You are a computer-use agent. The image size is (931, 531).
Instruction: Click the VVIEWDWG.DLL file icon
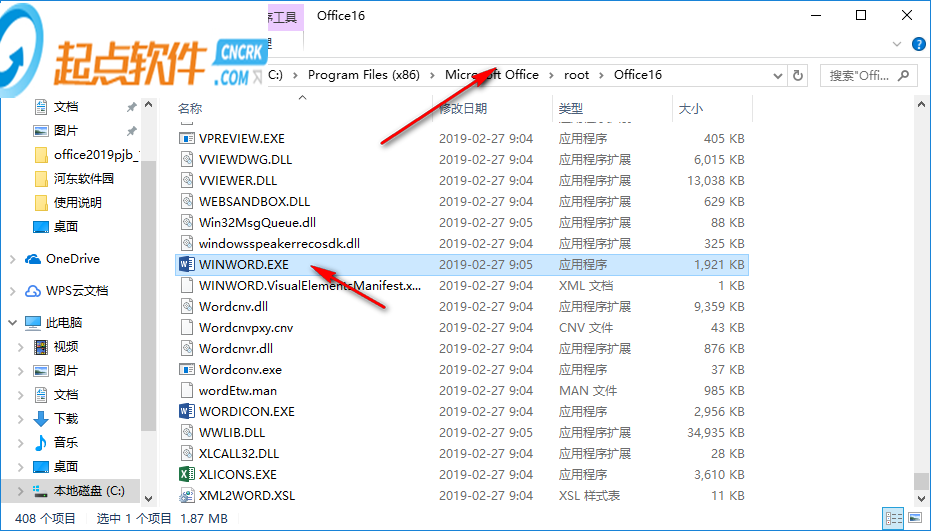187,159
